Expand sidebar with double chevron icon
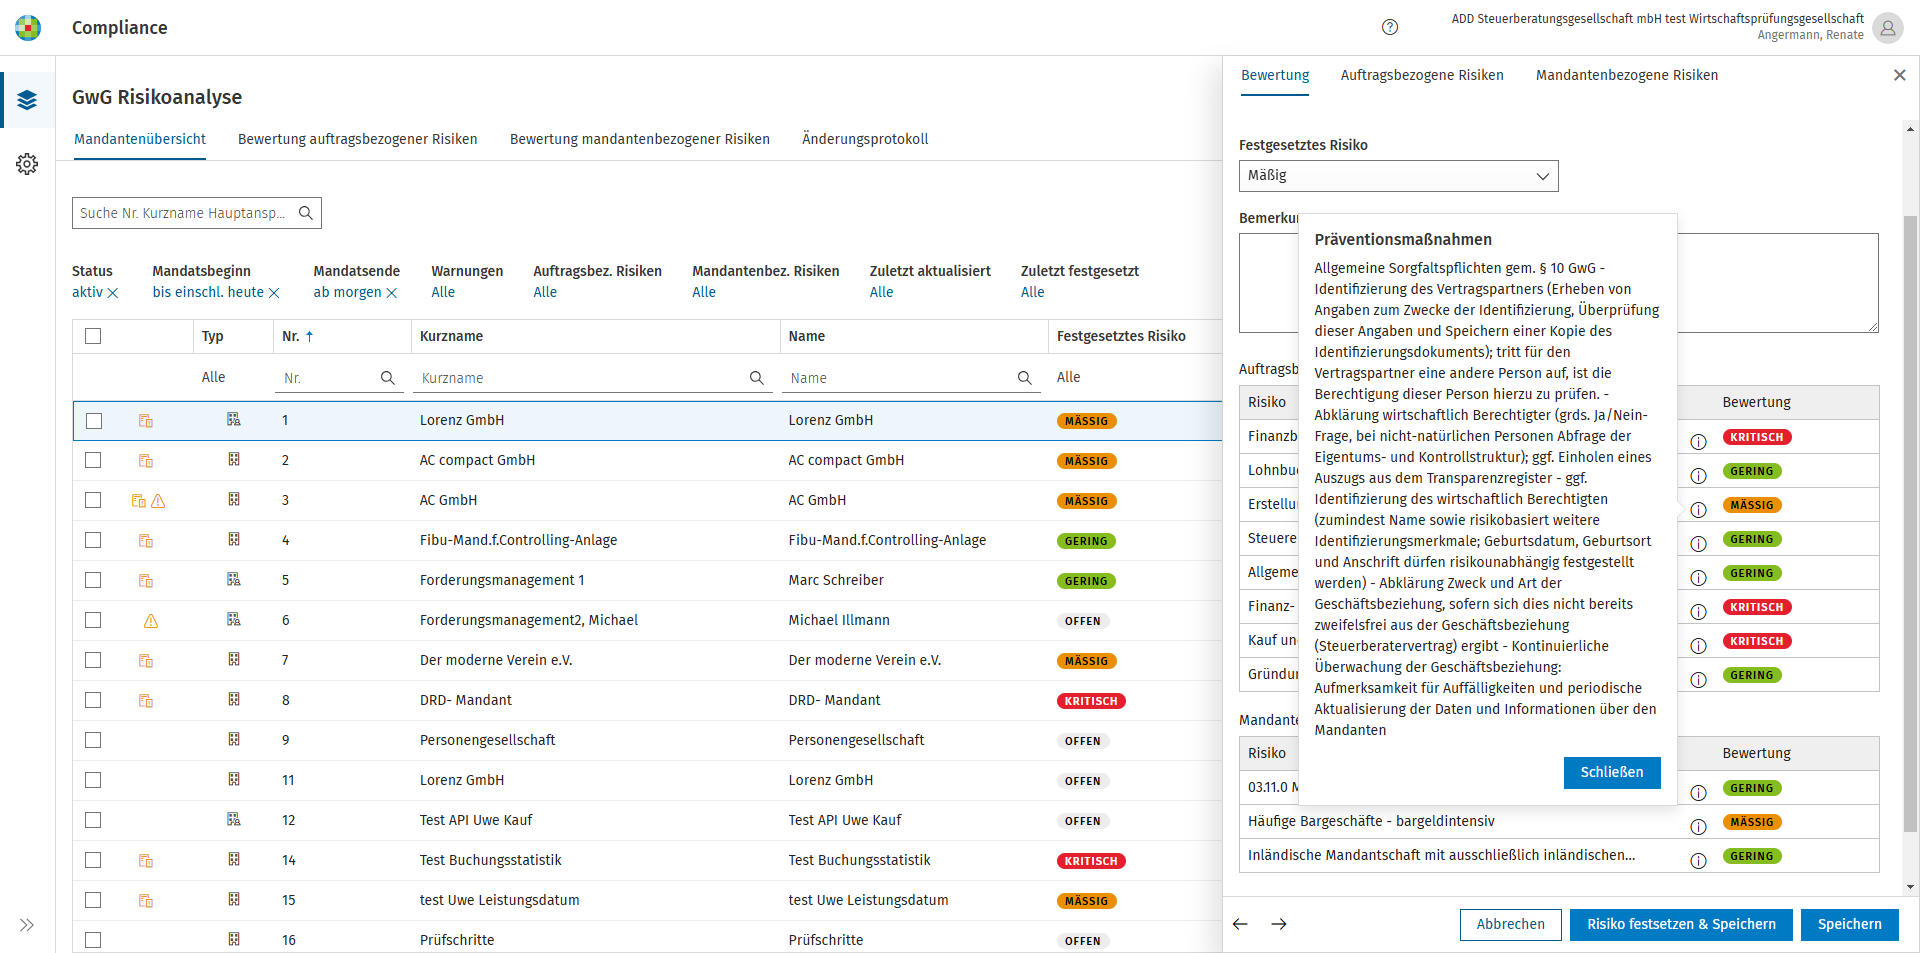Viewport: 1920px width, 953px height. pos(27,925)
